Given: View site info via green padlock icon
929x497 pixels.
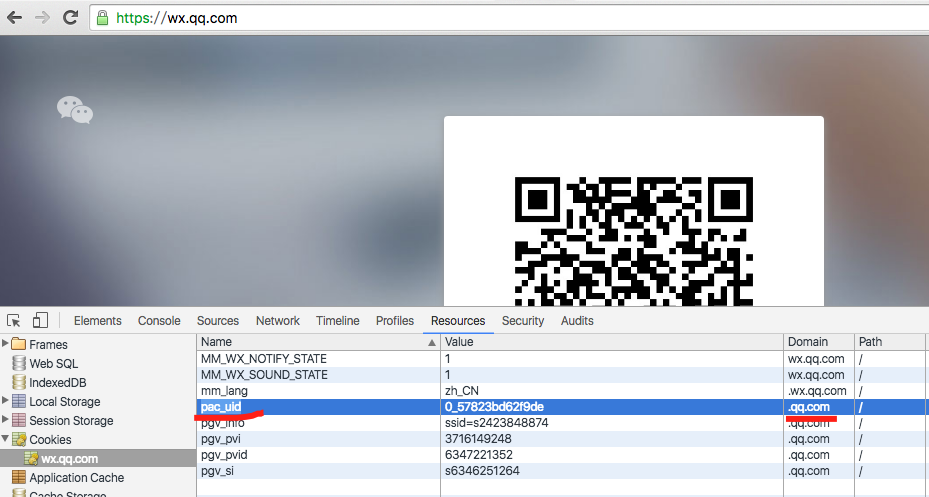Looking at the screenshot, I should [x=102, y=18].
